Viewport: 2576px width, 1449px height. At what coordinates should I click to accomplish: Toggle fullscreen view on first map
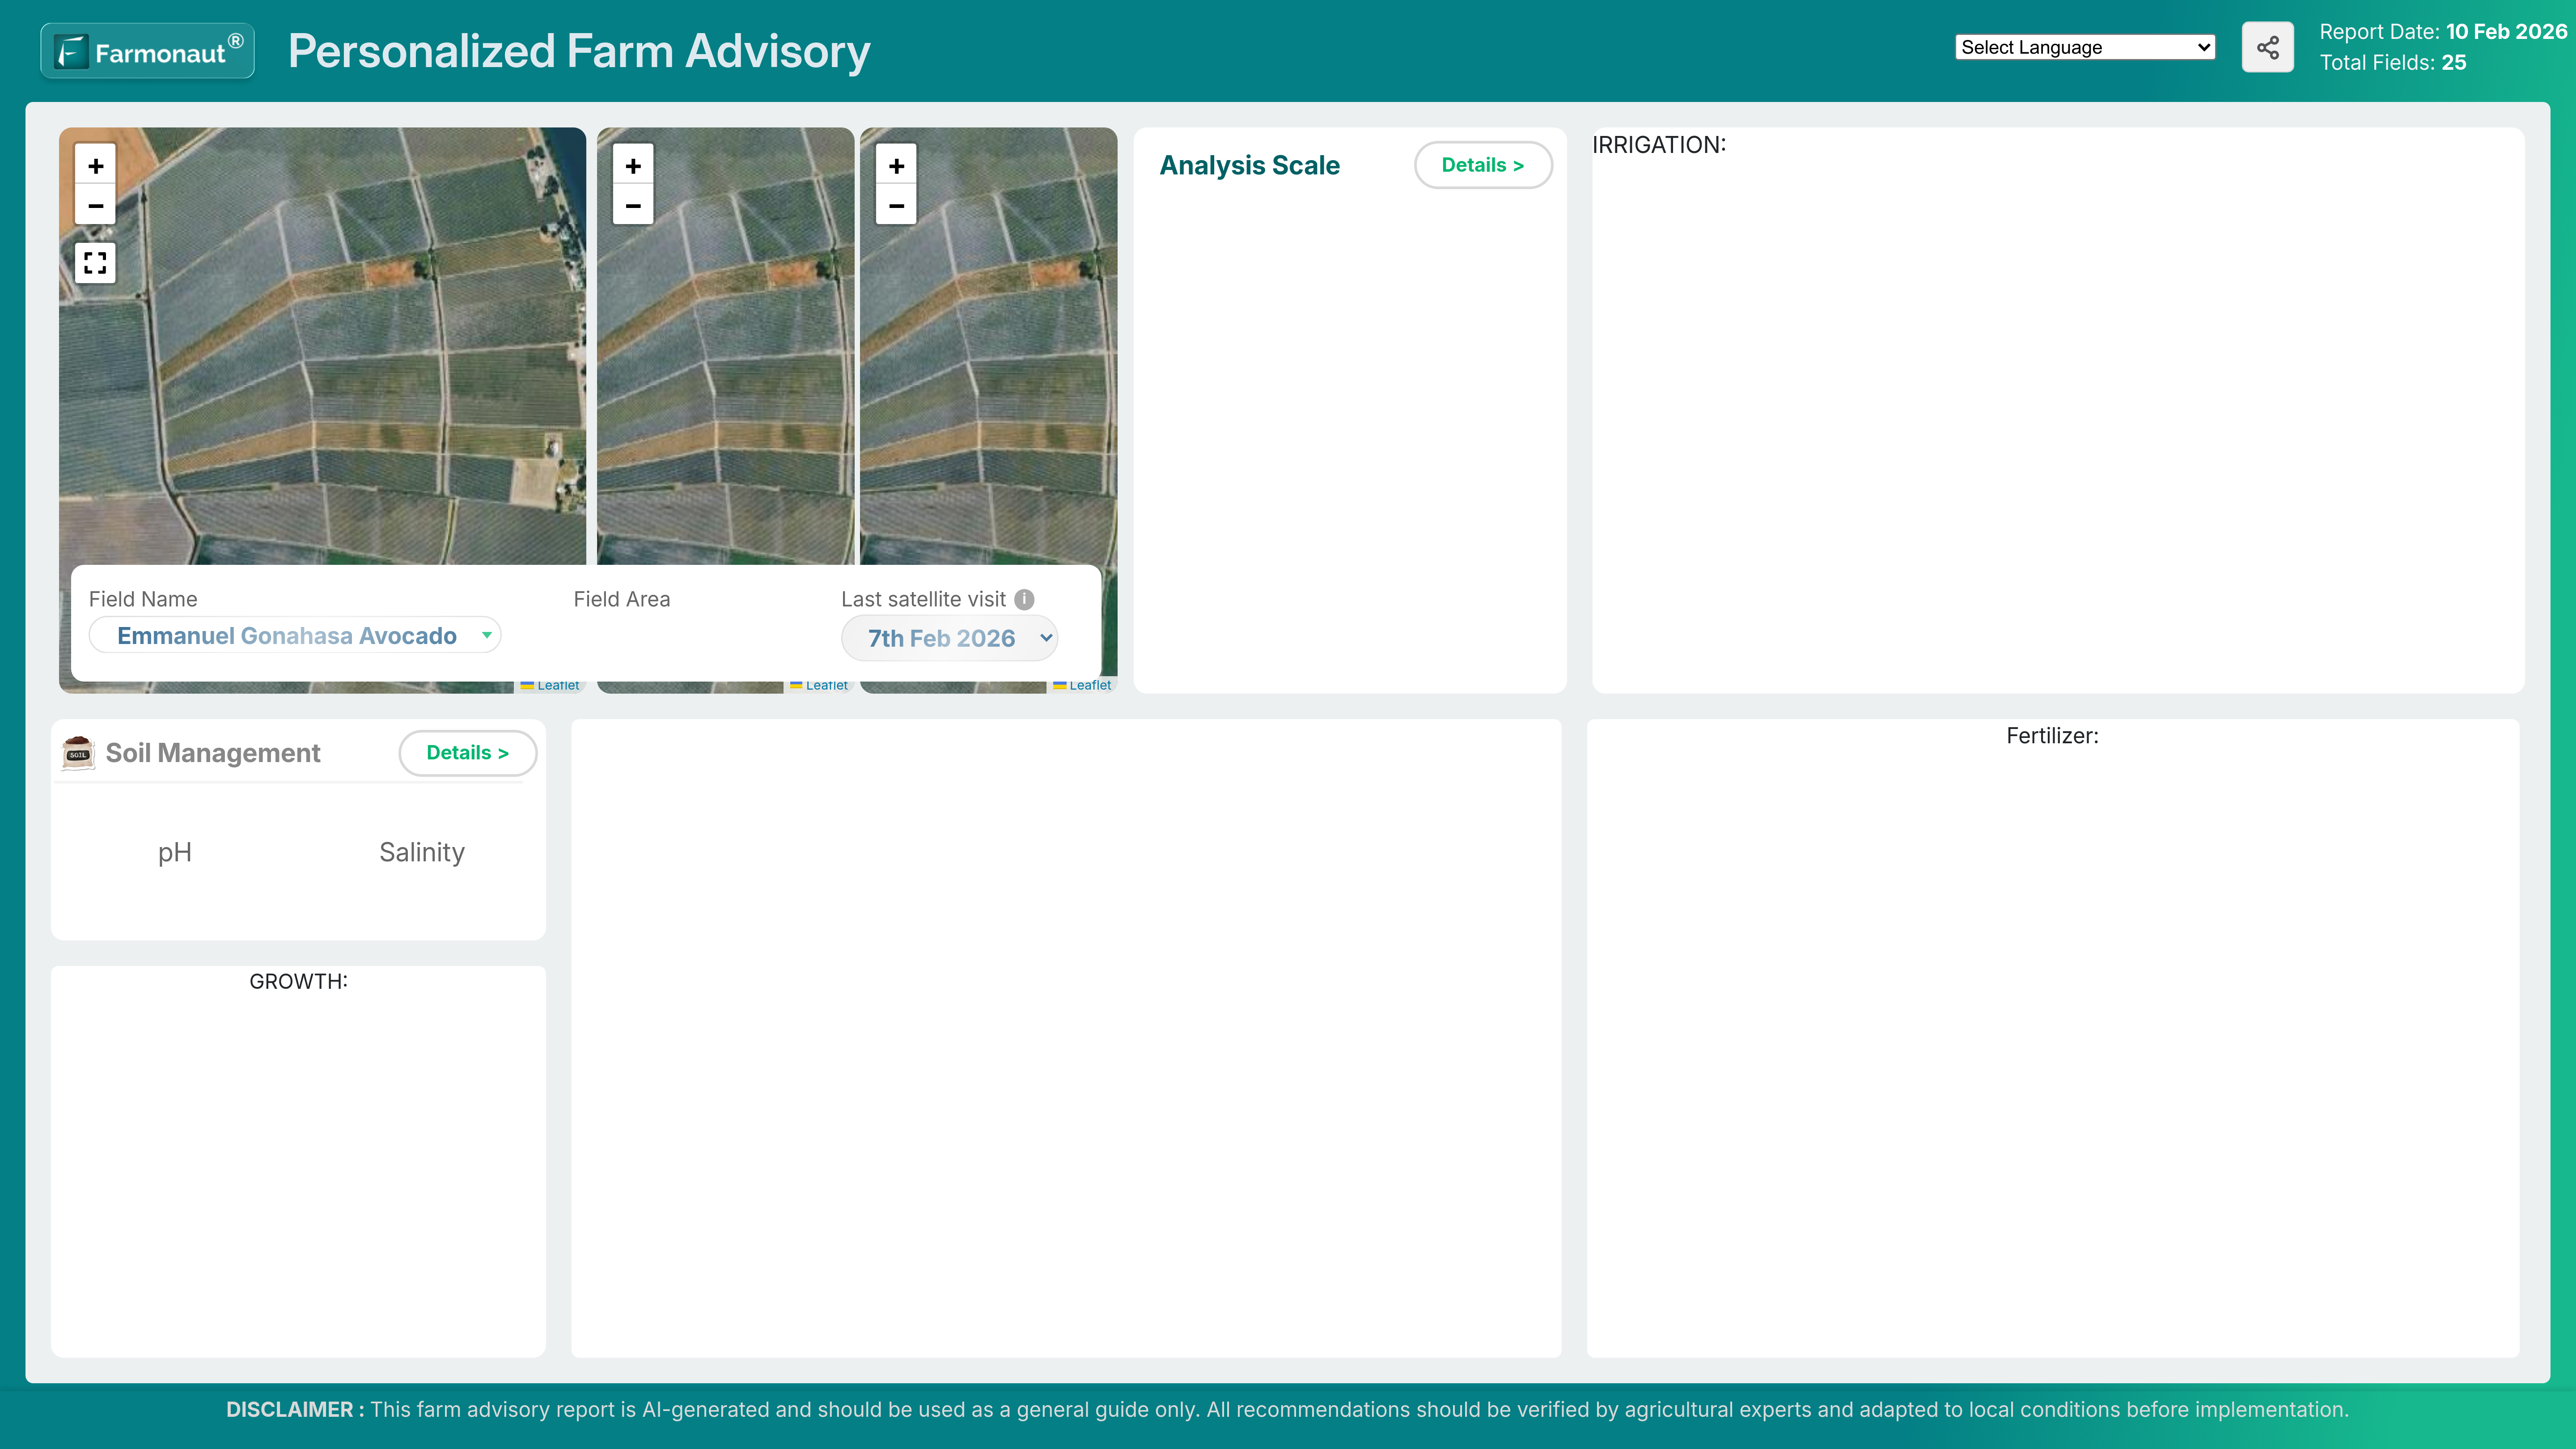pos(95,263)
